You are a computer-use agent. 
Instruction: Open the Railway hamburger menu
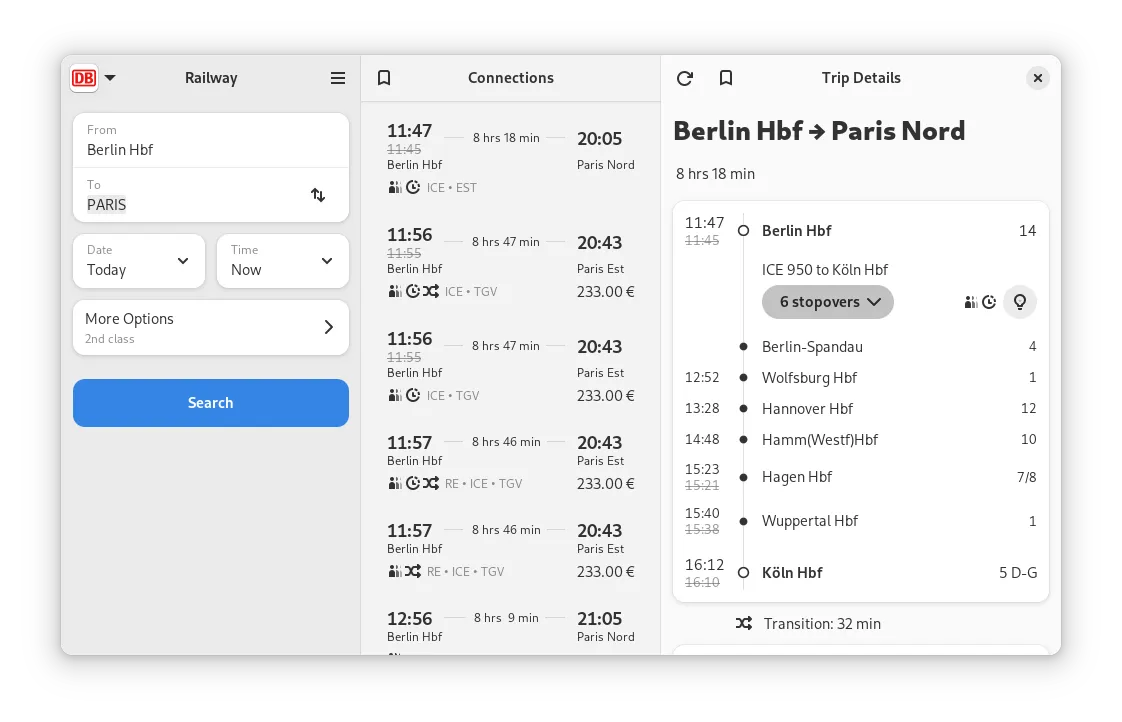tap(338, 78)
